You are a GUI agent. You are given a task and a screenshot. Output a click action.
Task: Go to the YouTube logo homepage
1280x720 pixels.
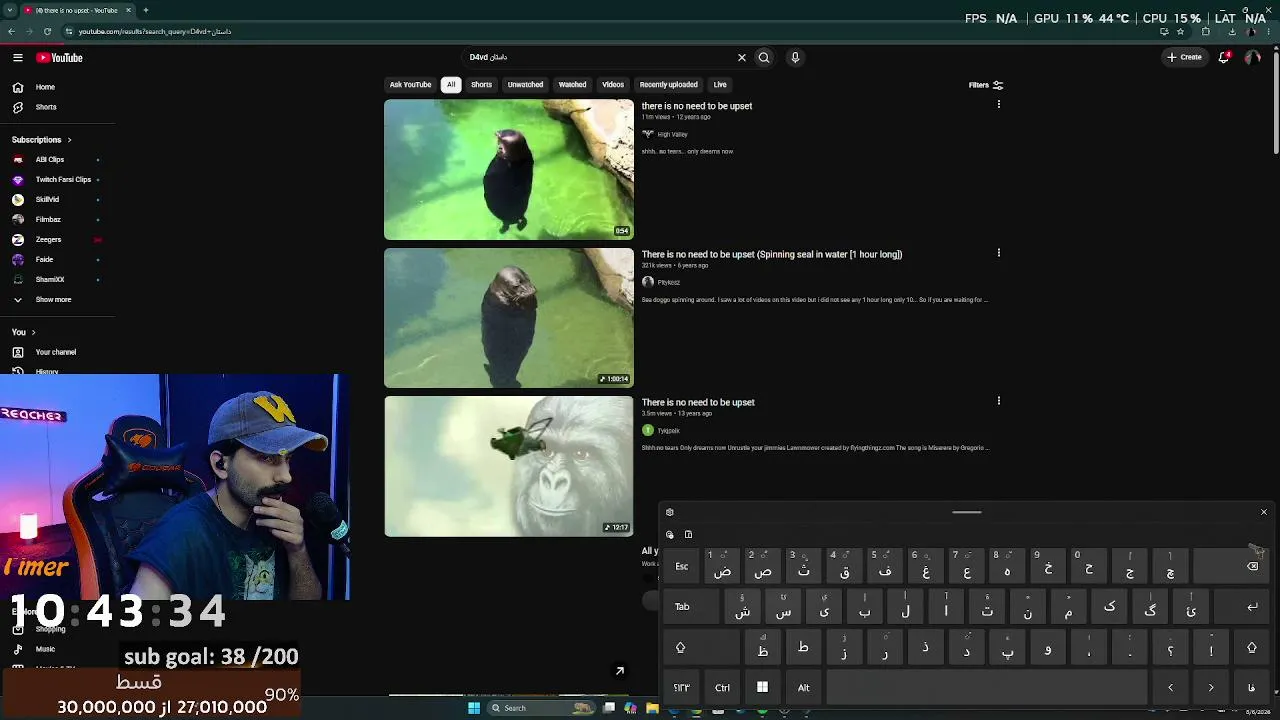click(x=60, y=58)
